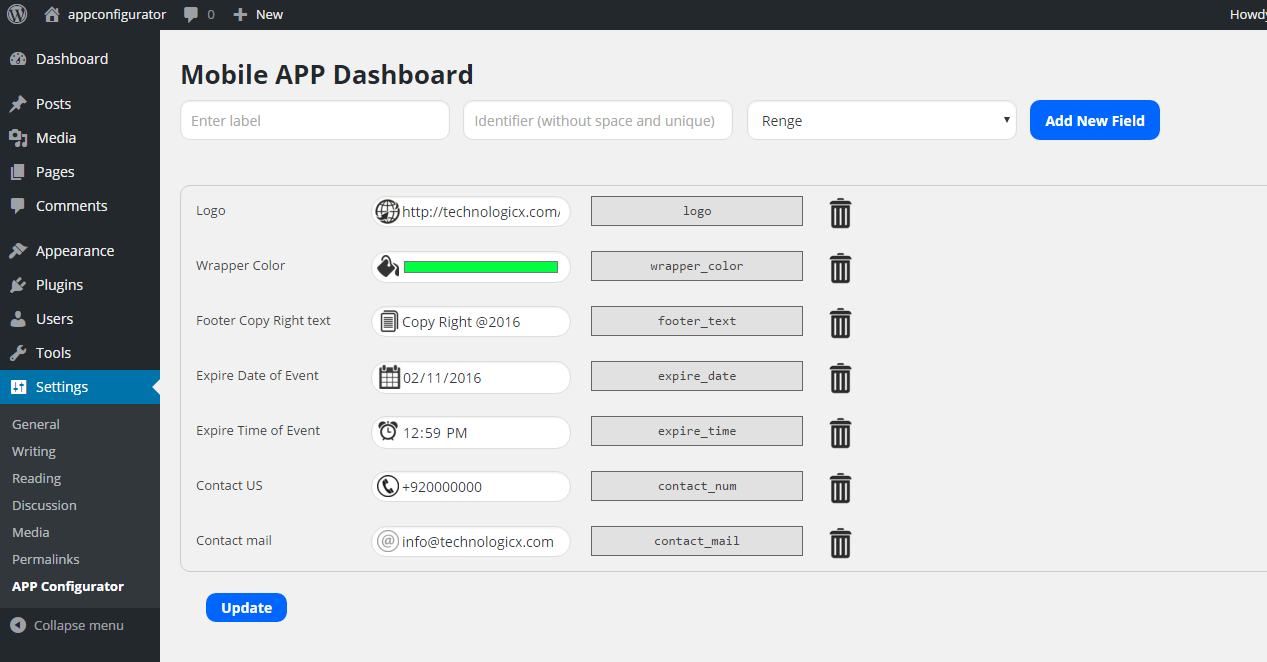Click the paint bucket icon for Wrapper Color
Image resolution: width=1267 pixels, height=662 pixels.
pyautogui.click(x=387, y=267)
